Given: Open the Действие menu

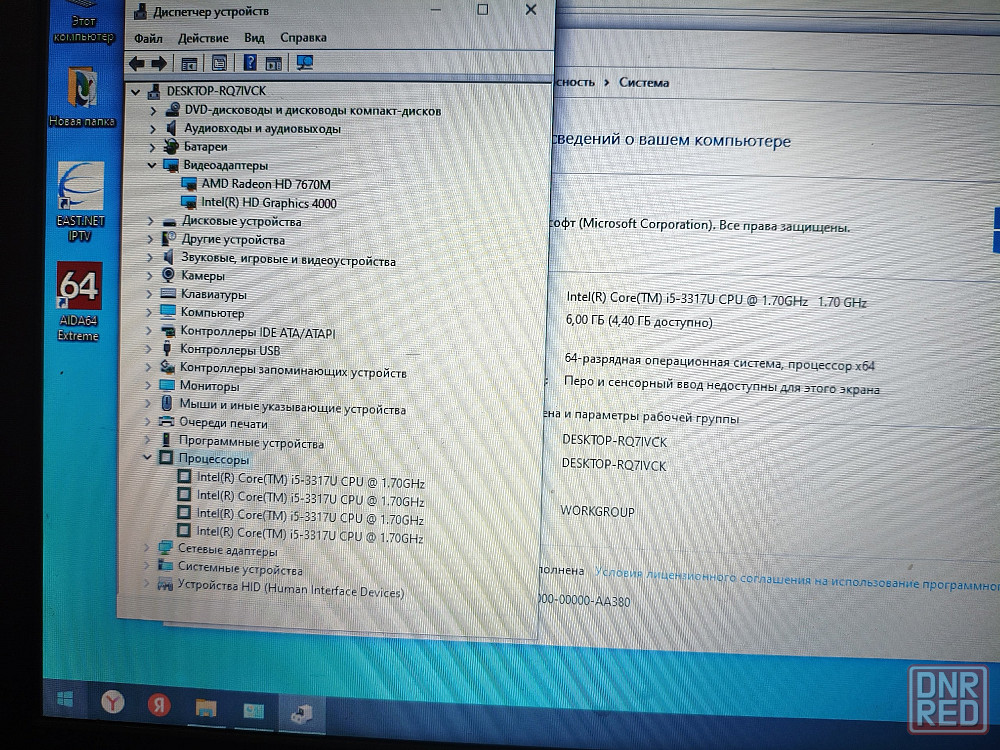Looking at the screenshot, I should pyautogui.click(x=203, y=38).
